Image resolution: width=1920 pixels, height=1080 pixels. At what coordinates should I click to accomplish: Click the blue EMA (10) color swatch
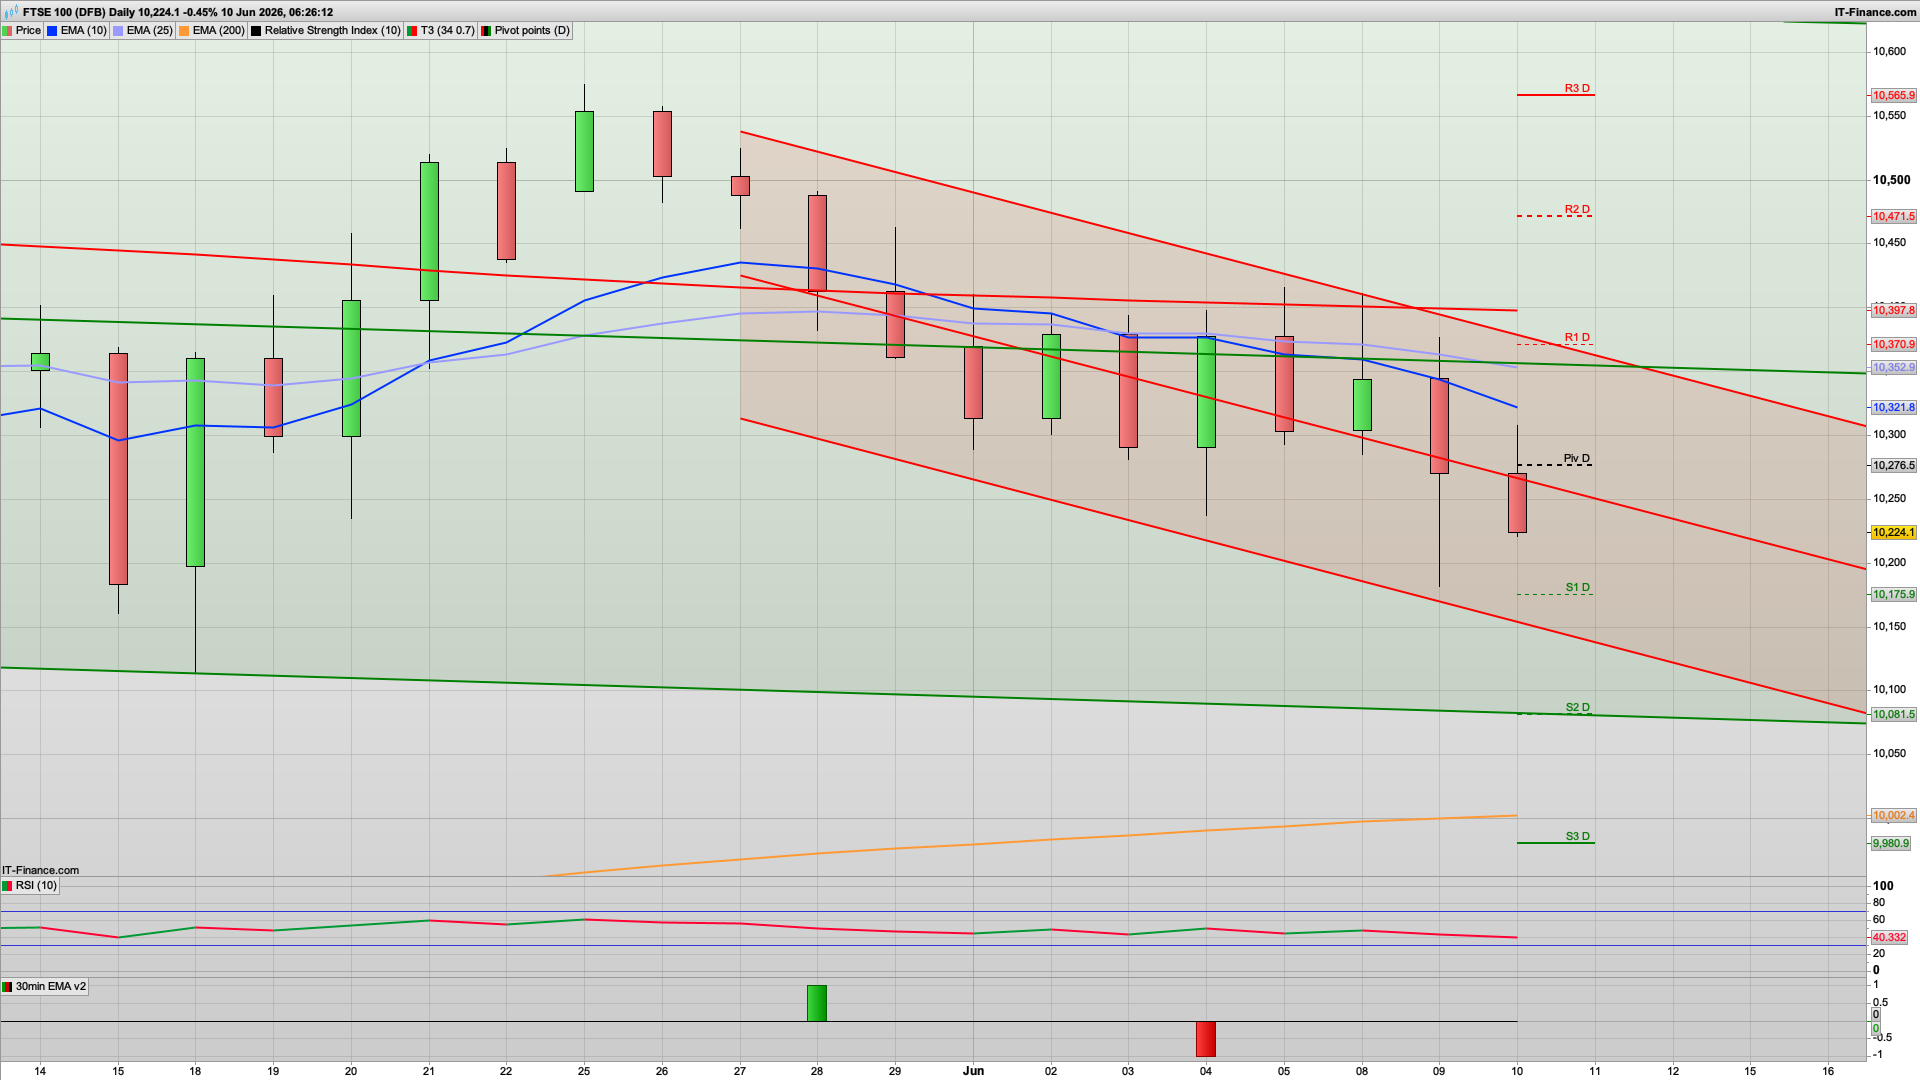pyautogui.click(x=53, y=31)
